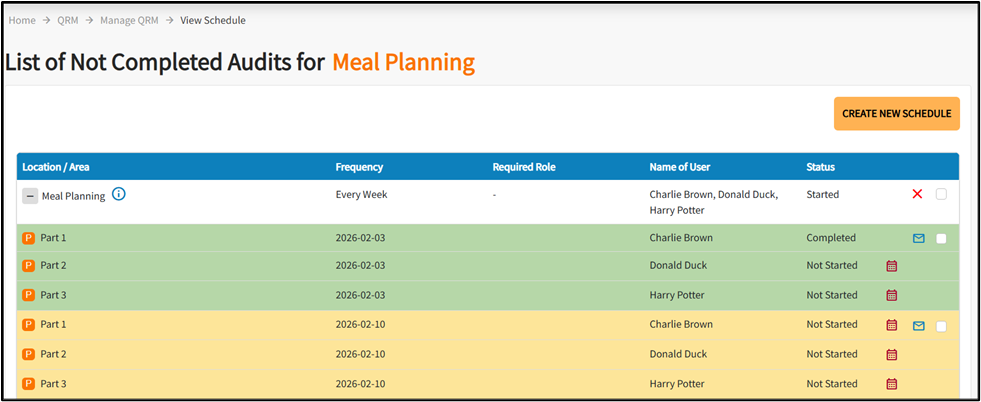This screenshot has width=981, height=402.
Task: Click the Status column header
Action: 820,167
